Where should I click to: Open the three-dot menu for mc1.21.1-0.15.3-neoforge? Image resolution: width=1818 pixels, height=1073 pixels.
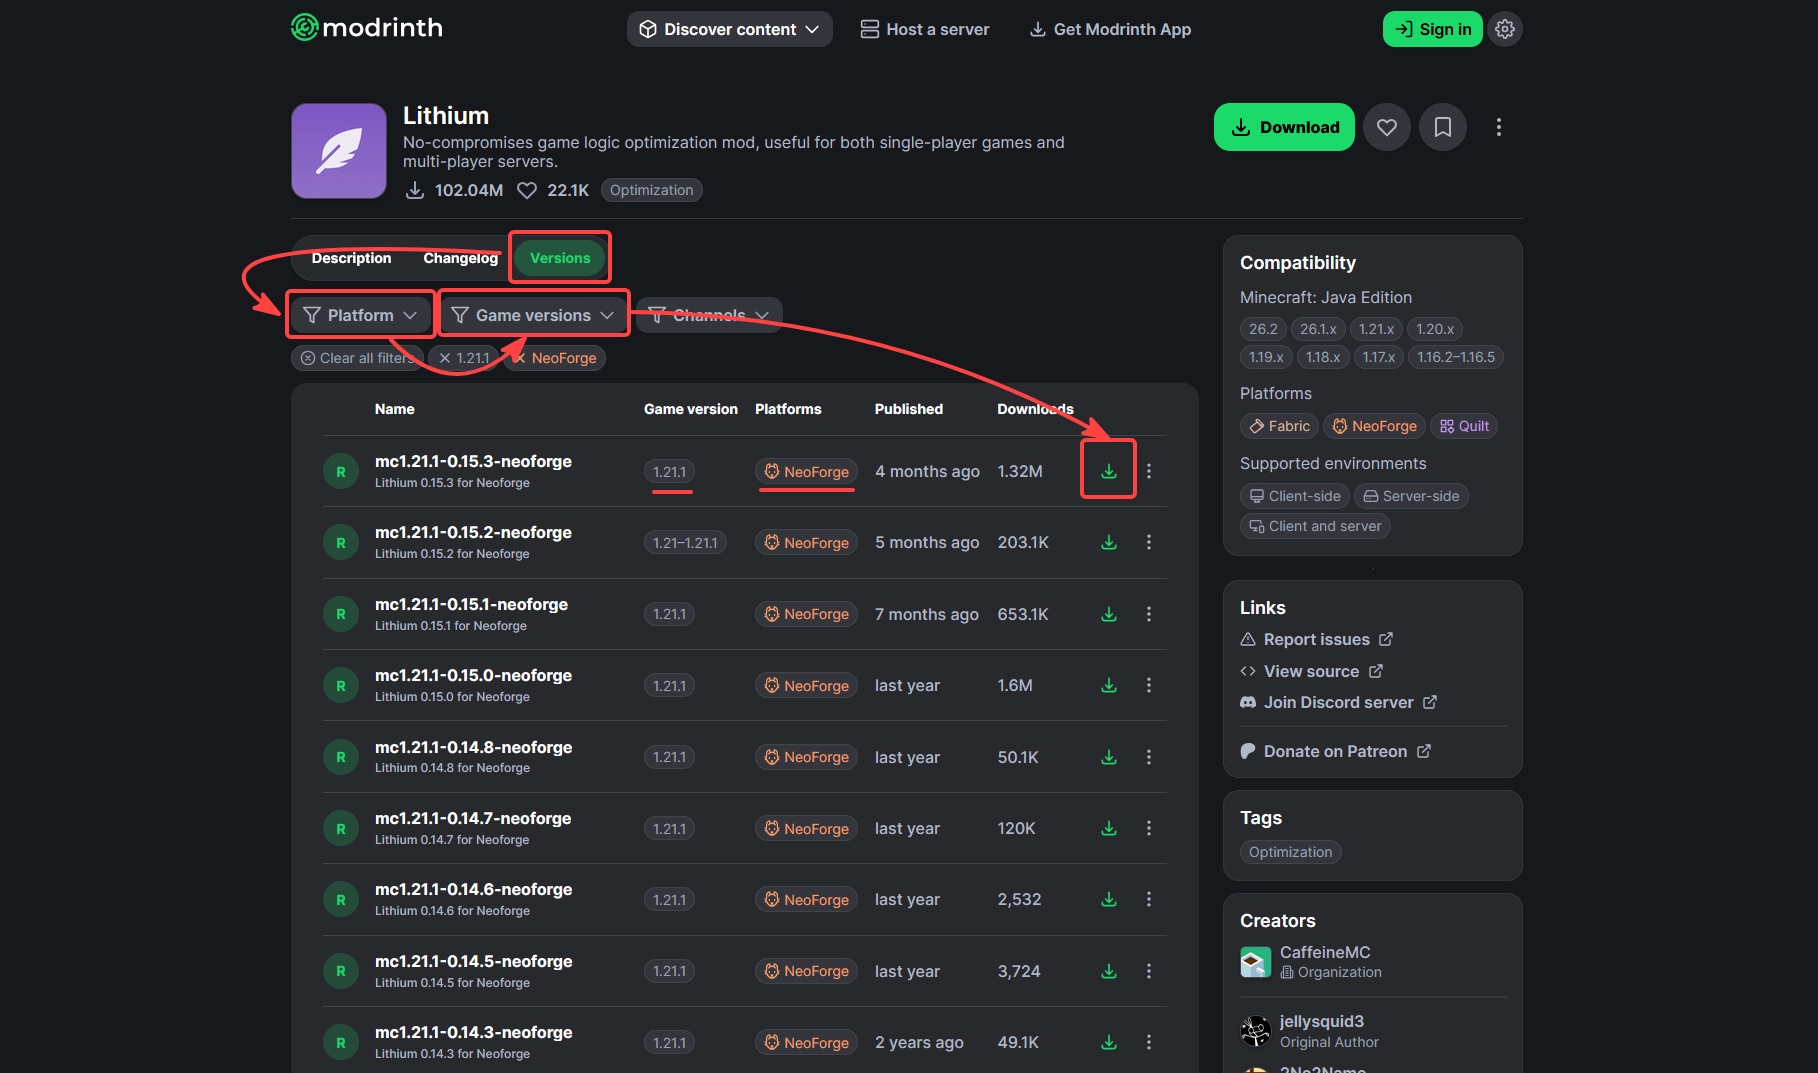[1149, 471]
